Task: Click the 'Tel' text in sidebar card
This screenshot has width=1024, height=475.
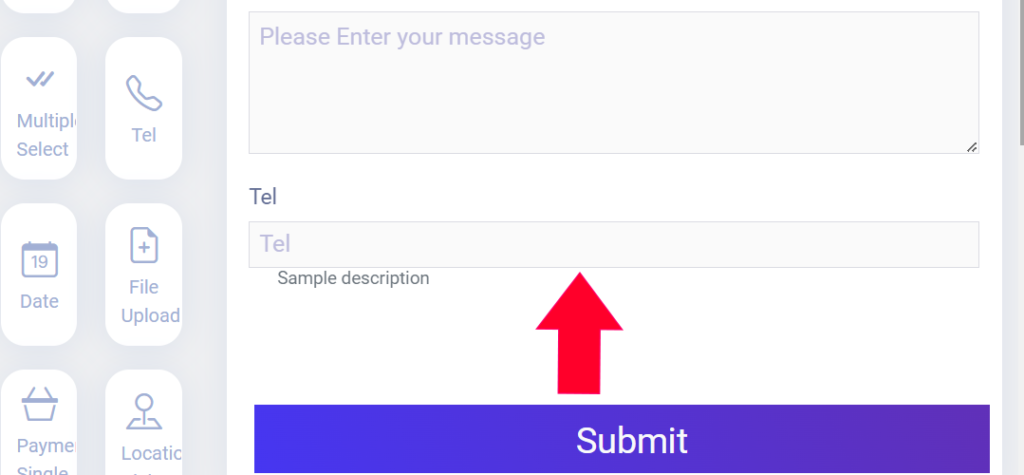Action: (144, 135)
